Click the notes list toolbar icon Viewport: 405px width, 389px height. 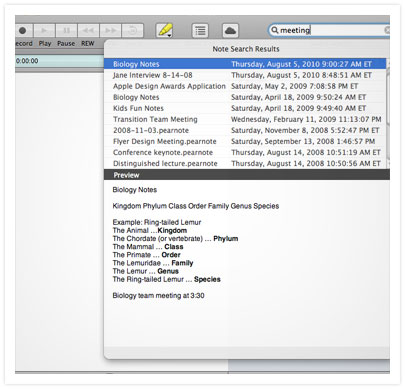200,31
